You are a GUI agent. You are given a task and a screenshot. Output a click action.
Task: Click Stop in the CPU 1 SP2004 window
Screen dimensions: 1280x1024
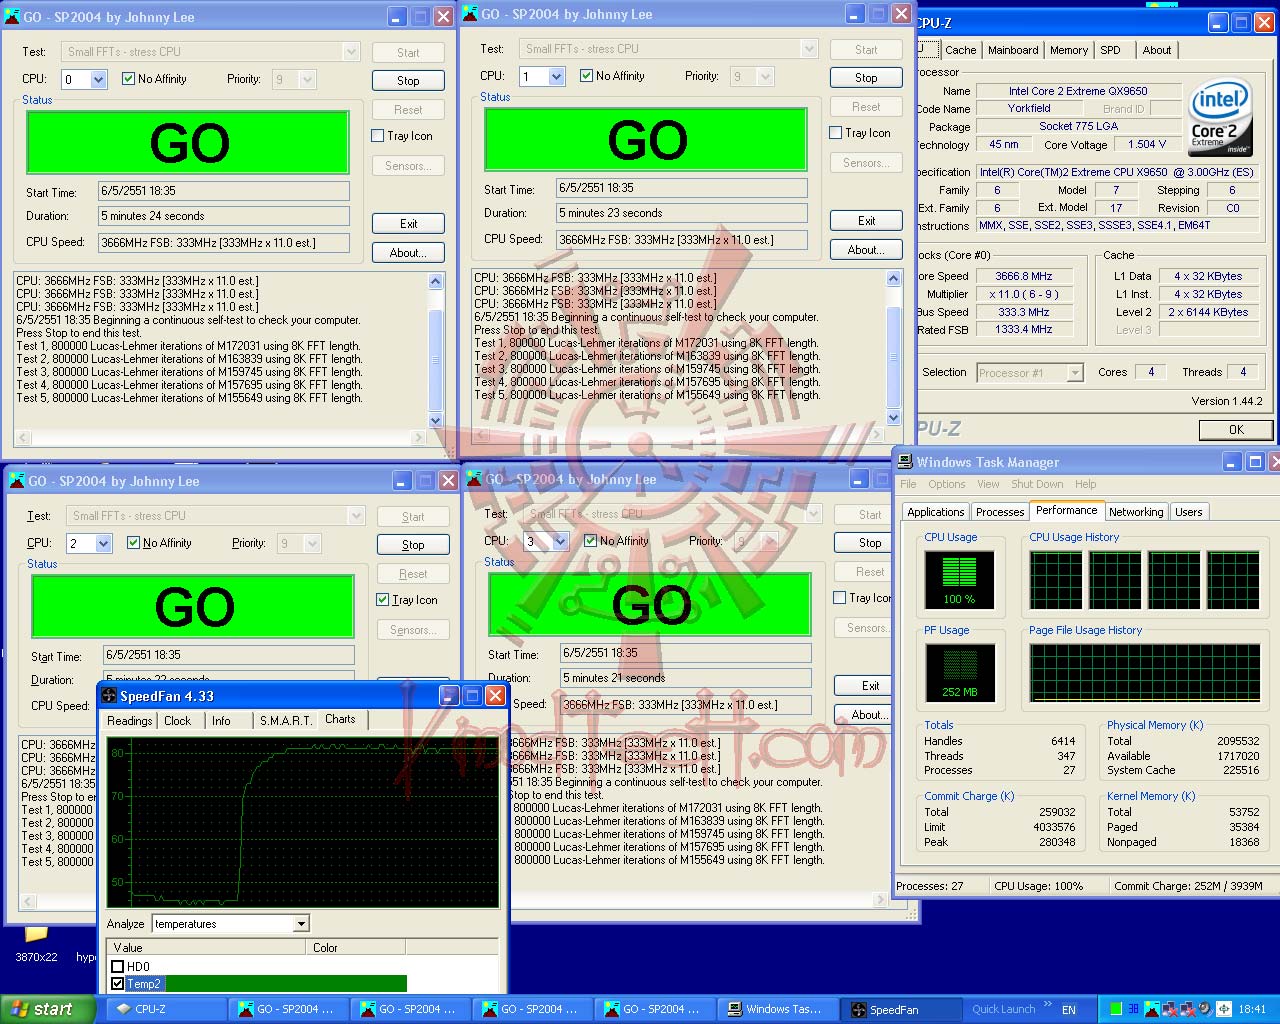click(x=866, y=78)
